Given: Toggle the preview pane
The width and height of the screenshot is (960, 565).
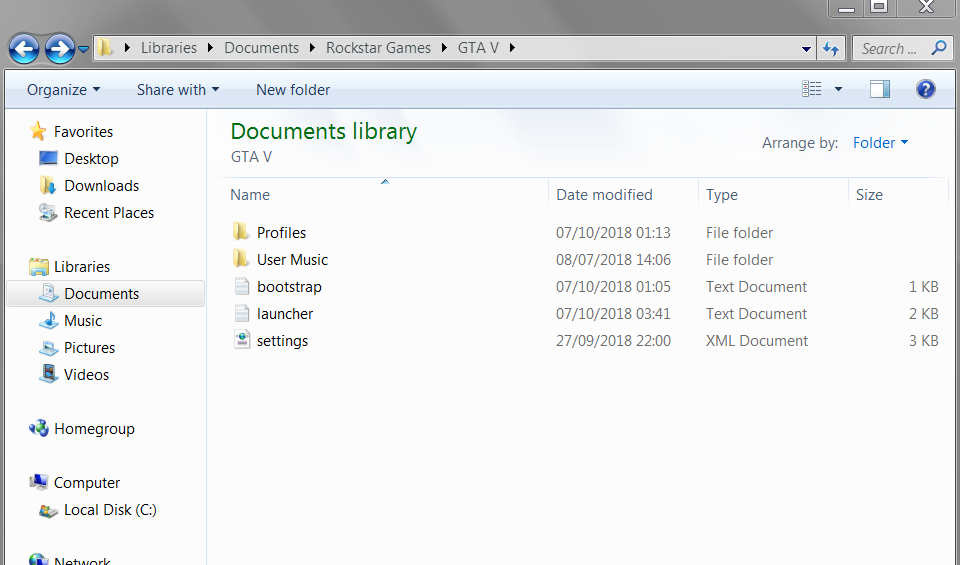Looking at the screenshot, I should tap(880, 89).
